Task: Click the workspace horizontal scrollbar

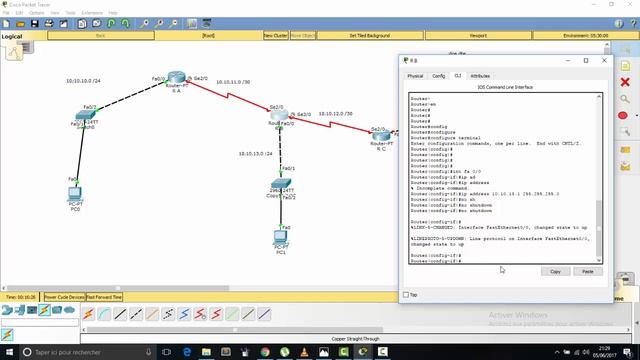Action: click(x=118, y=288)
